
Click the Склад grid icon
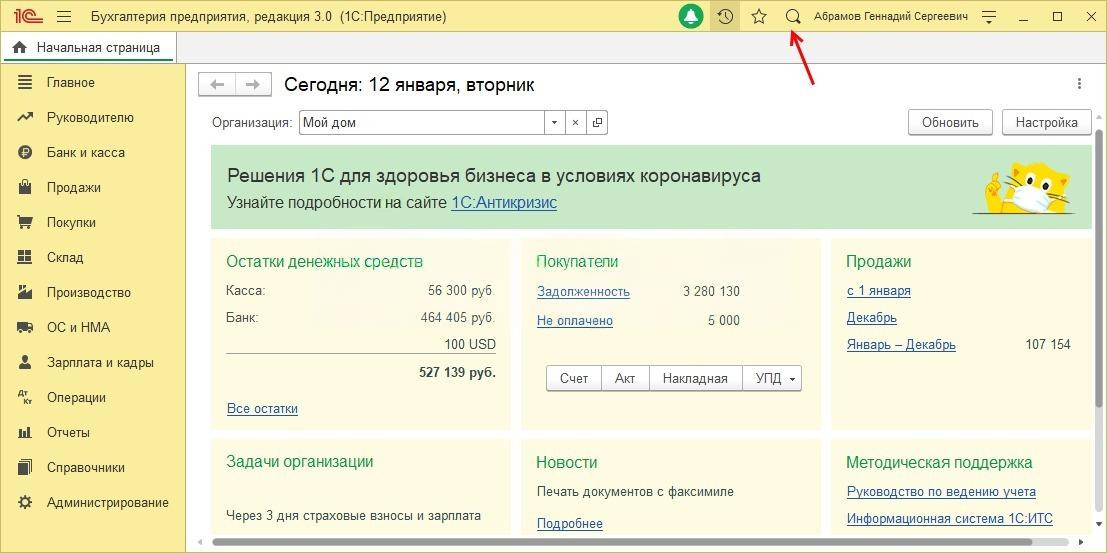(x=25, y=257)
